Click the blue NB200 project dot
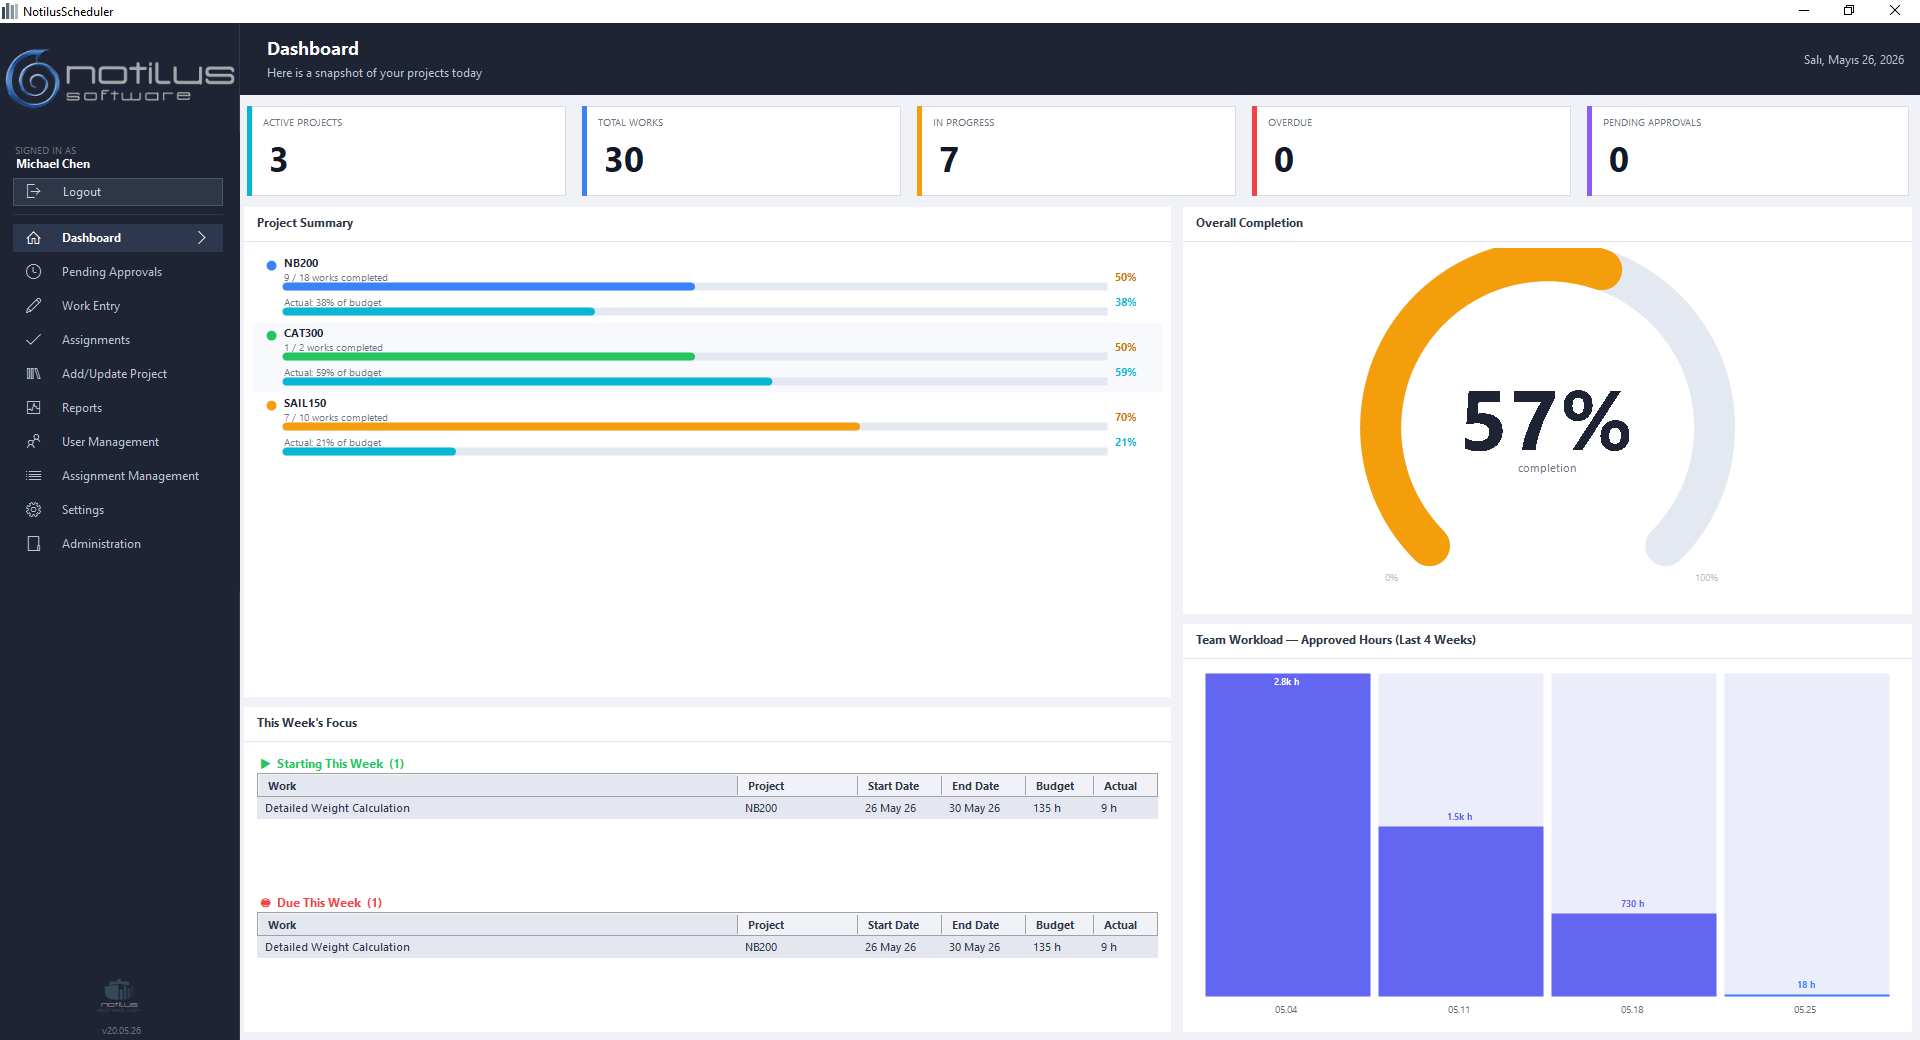 [x=271, y=265]
